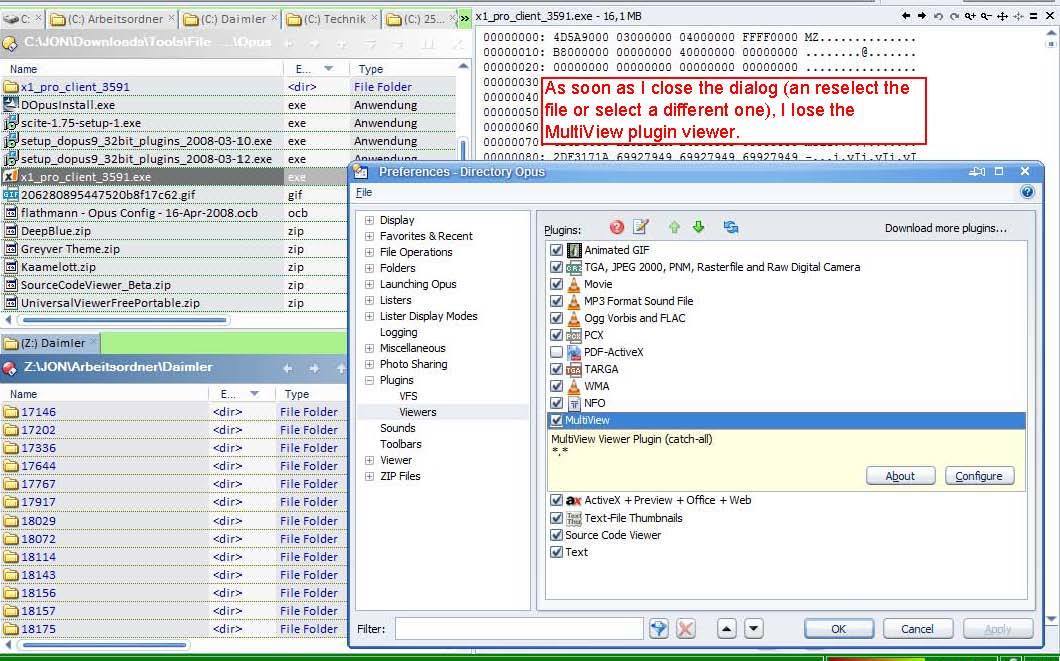1060x661 pixels.
Task: Click the viewer pane back arrow icon
Action: tap(906, 16)
